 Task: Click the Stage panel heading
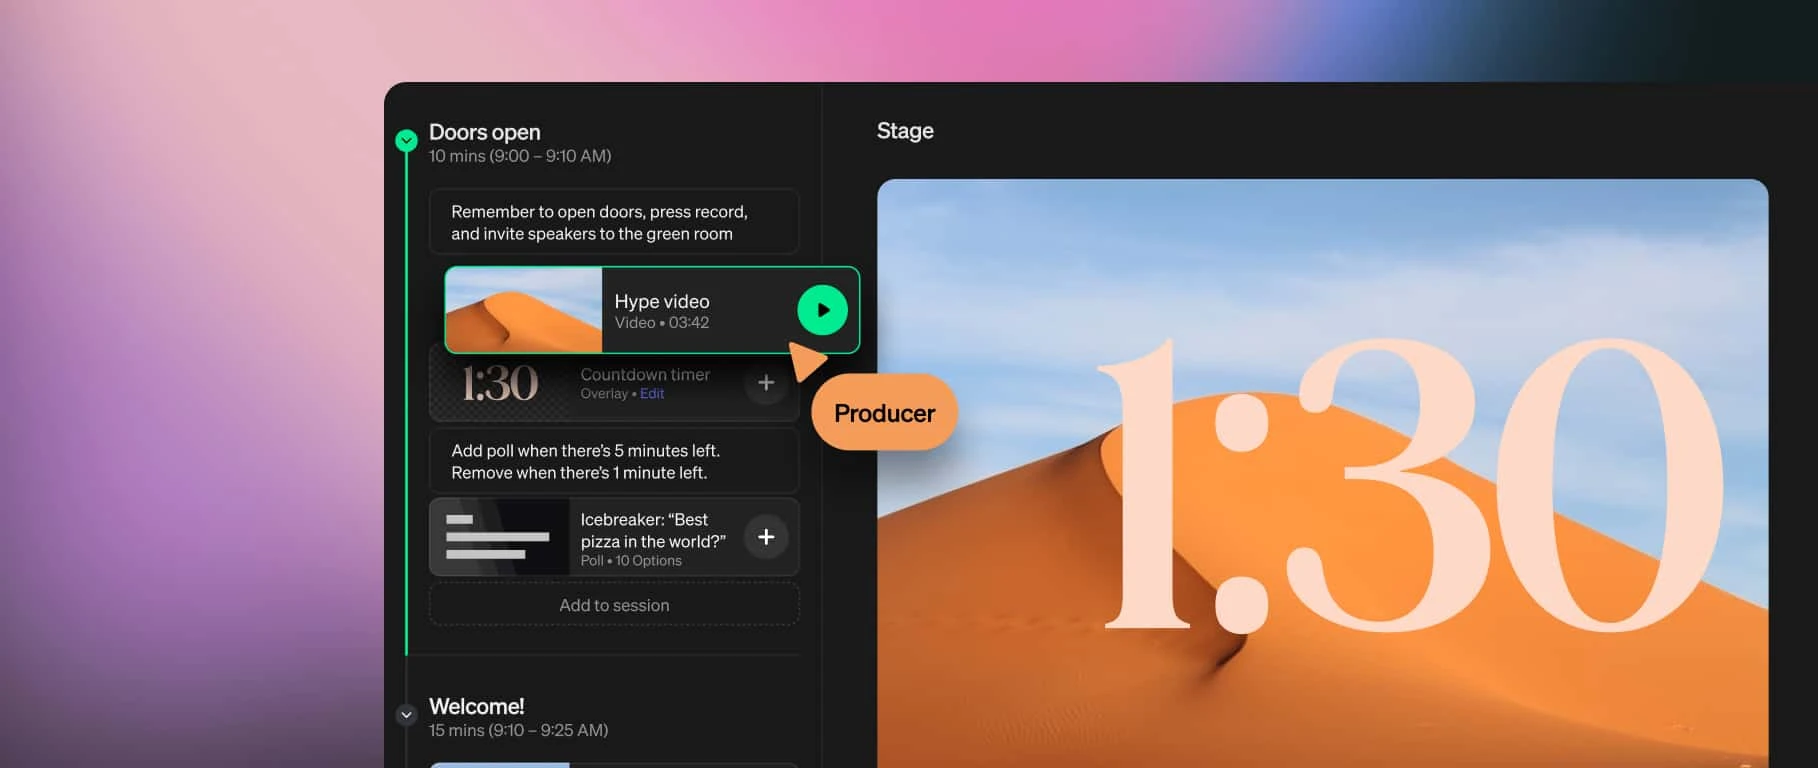coord(905,131)
